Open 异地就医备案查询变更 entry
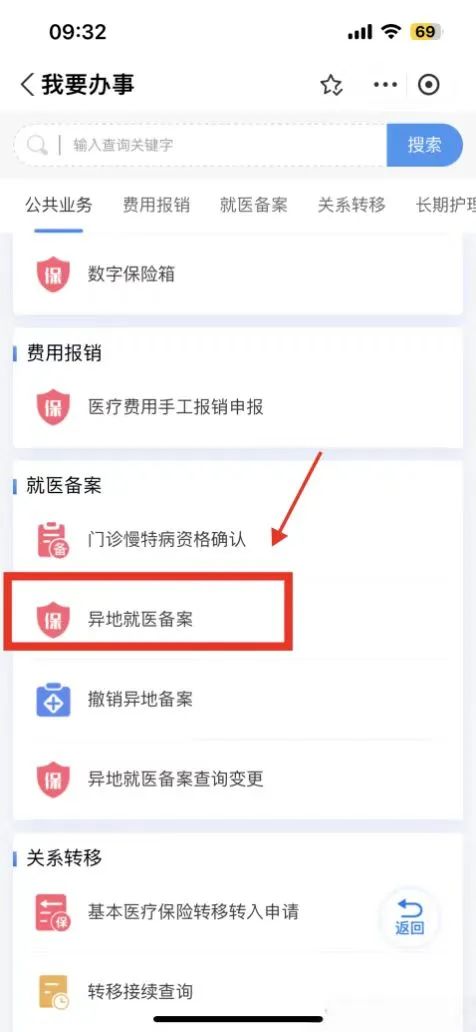This screenshot has height=1032, width=476. 238,779
